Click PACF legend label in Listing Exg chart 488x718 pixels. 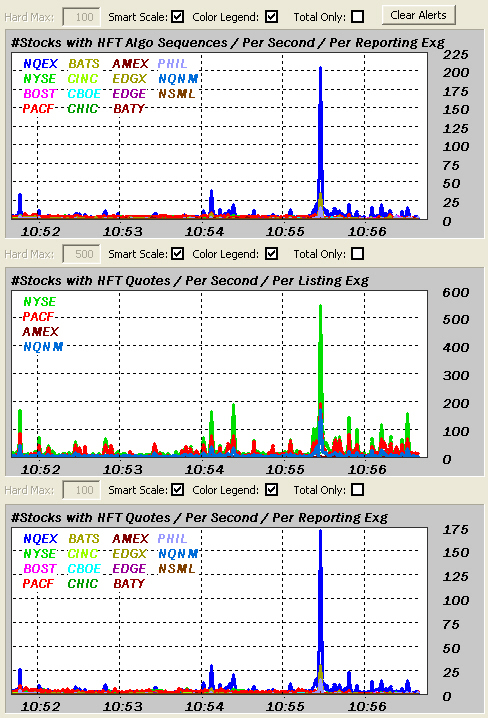(38, 316)
